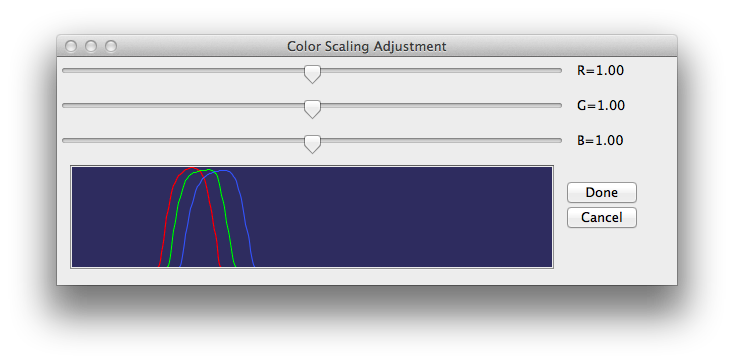Click the red histogram curve peak
The width and height of the screenshot is (734, 364).
point(192,167)
